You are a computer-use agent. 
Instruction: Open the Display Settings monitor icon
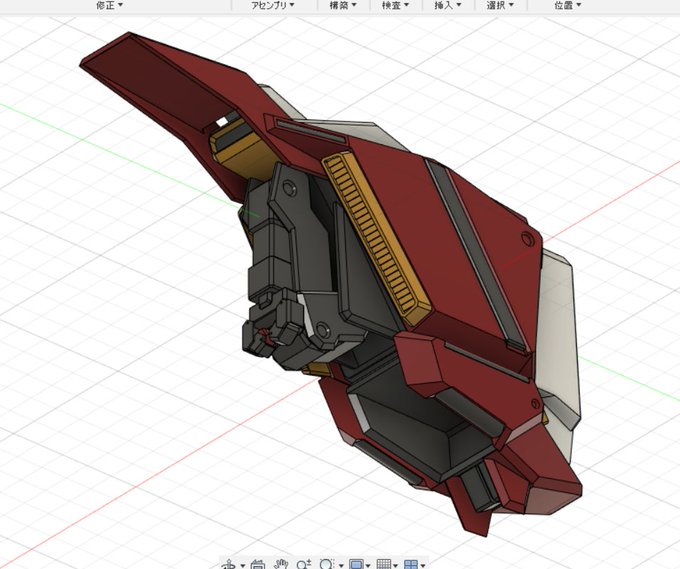click(x=356, y=565)
